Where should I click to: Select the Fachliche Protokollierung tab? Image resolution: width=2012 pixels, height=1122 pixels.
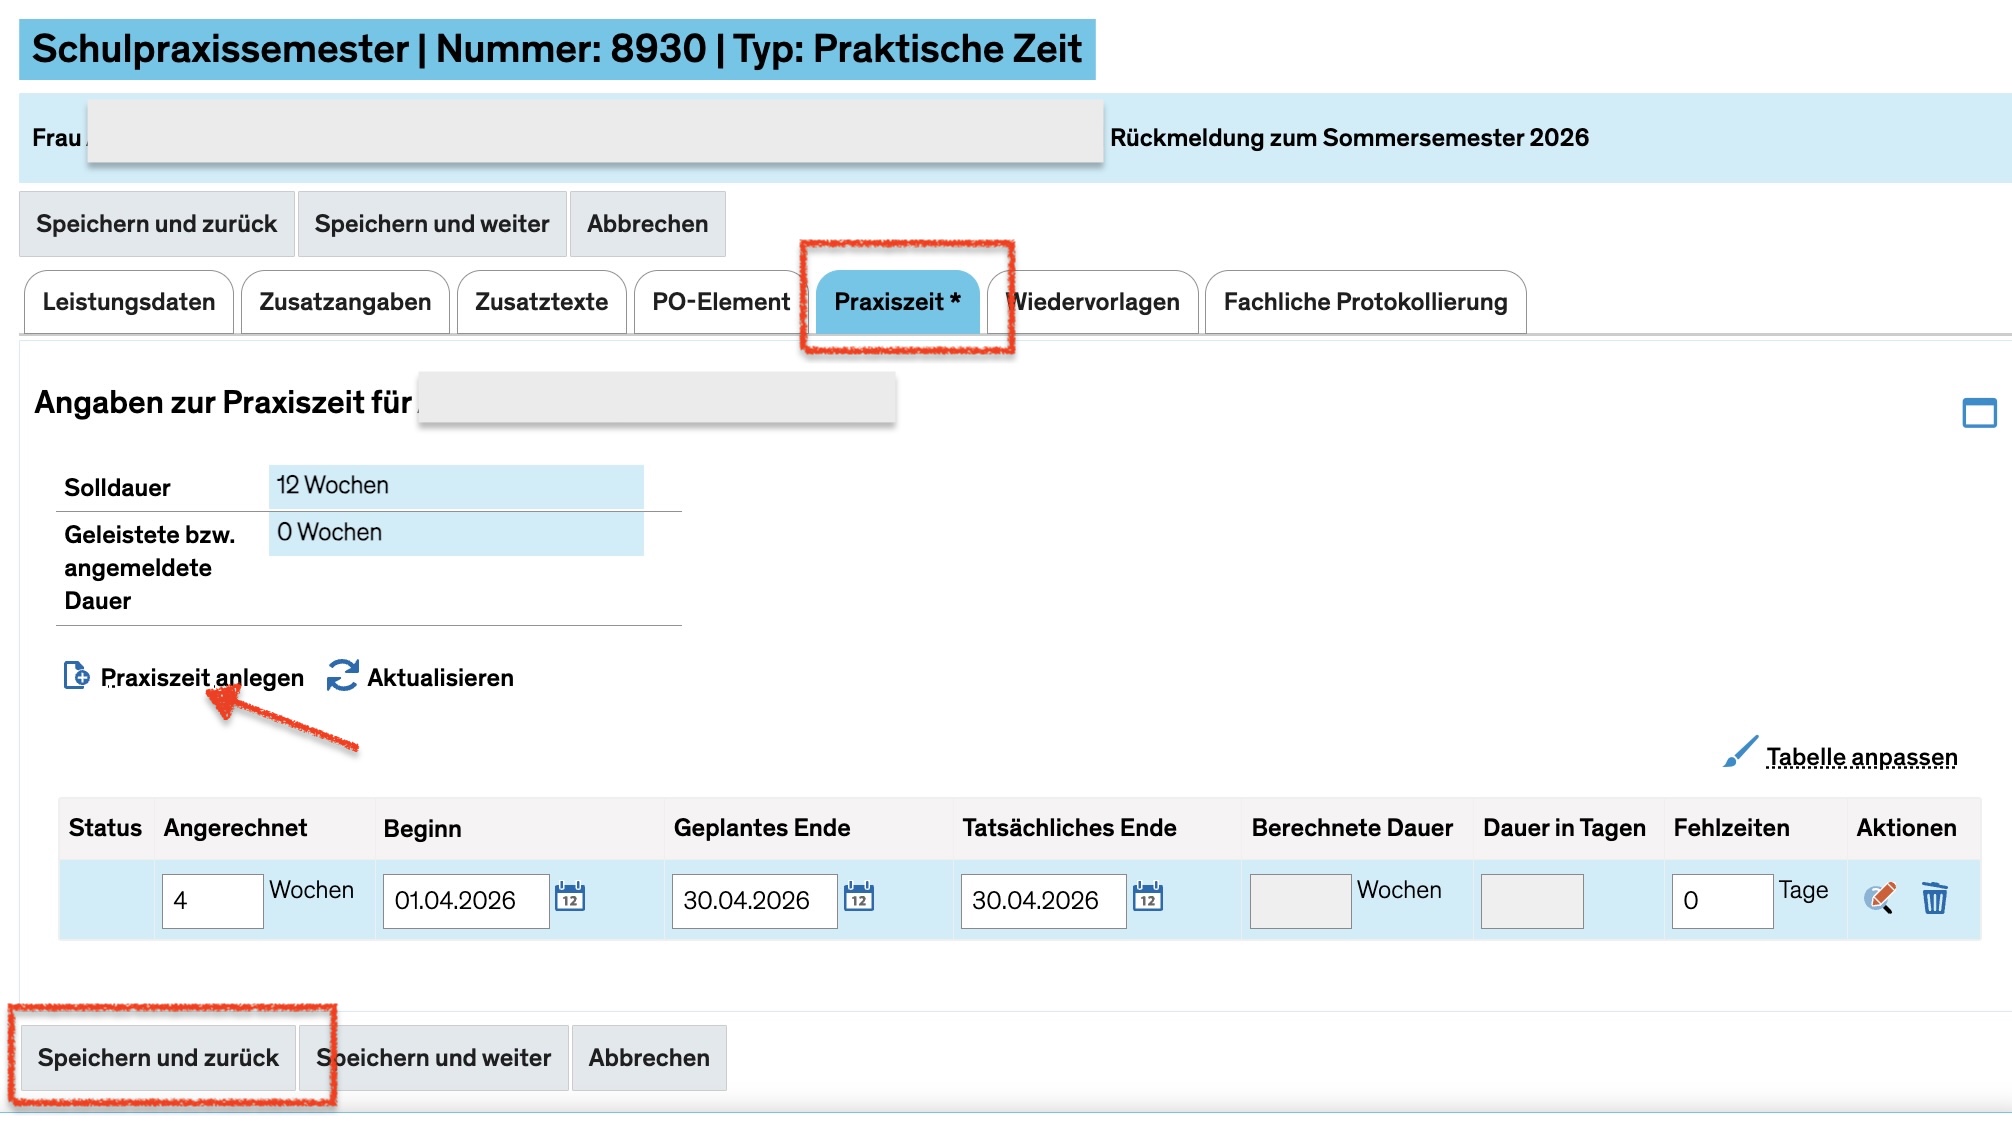(1365, 302)
